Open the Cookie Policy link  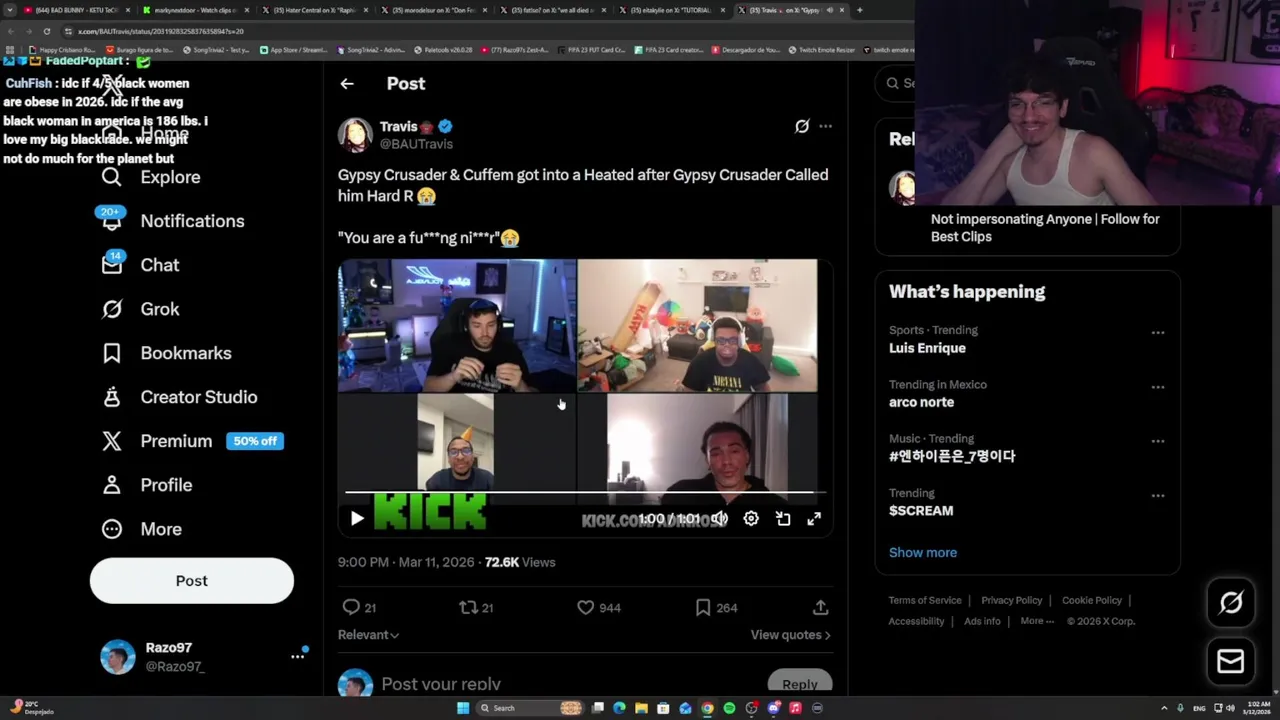(x=1092, y=600)
